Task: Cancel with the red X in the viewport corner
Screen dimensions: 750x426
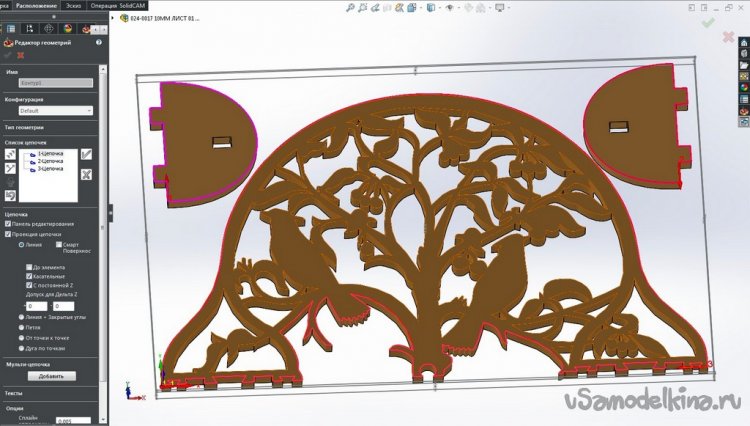Action: 729,37
